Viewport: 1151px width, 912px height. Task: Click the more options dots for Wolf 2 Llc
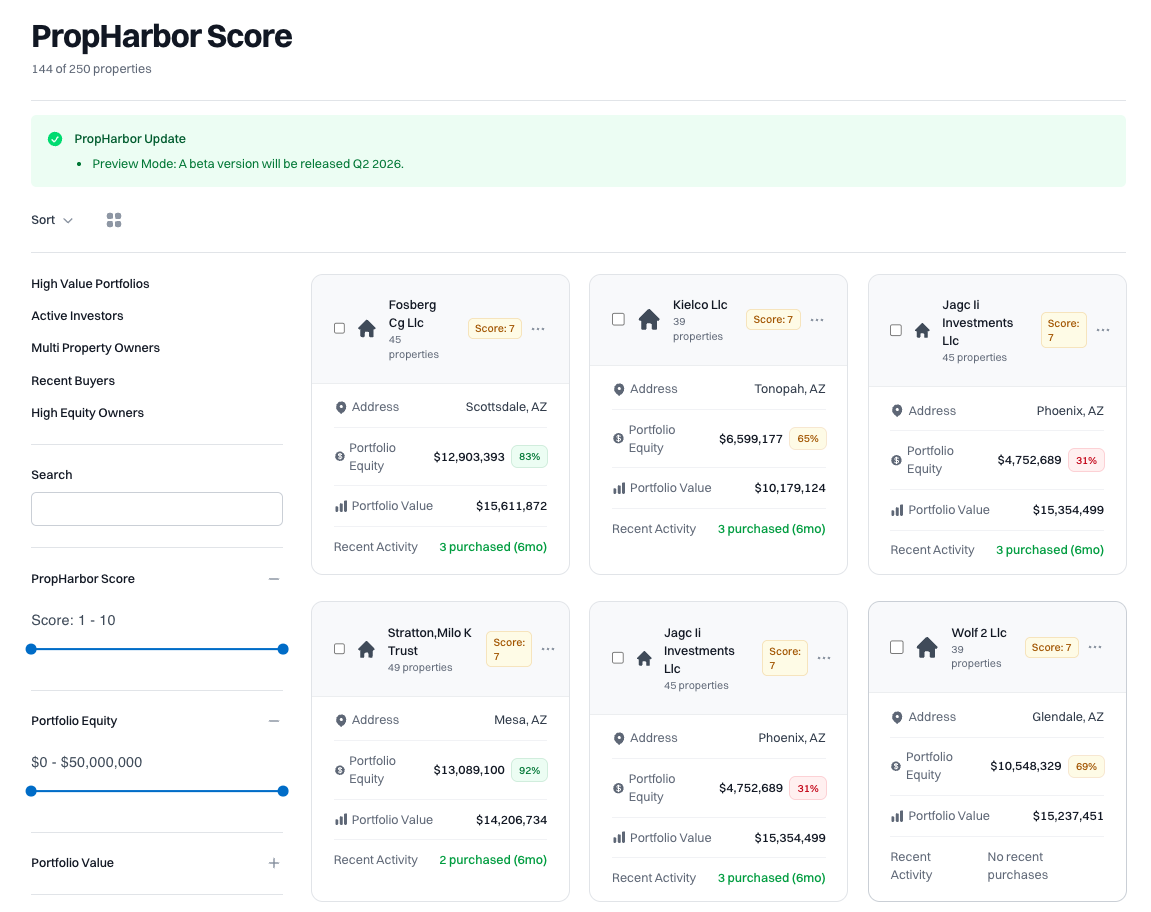pos(1095,647)
